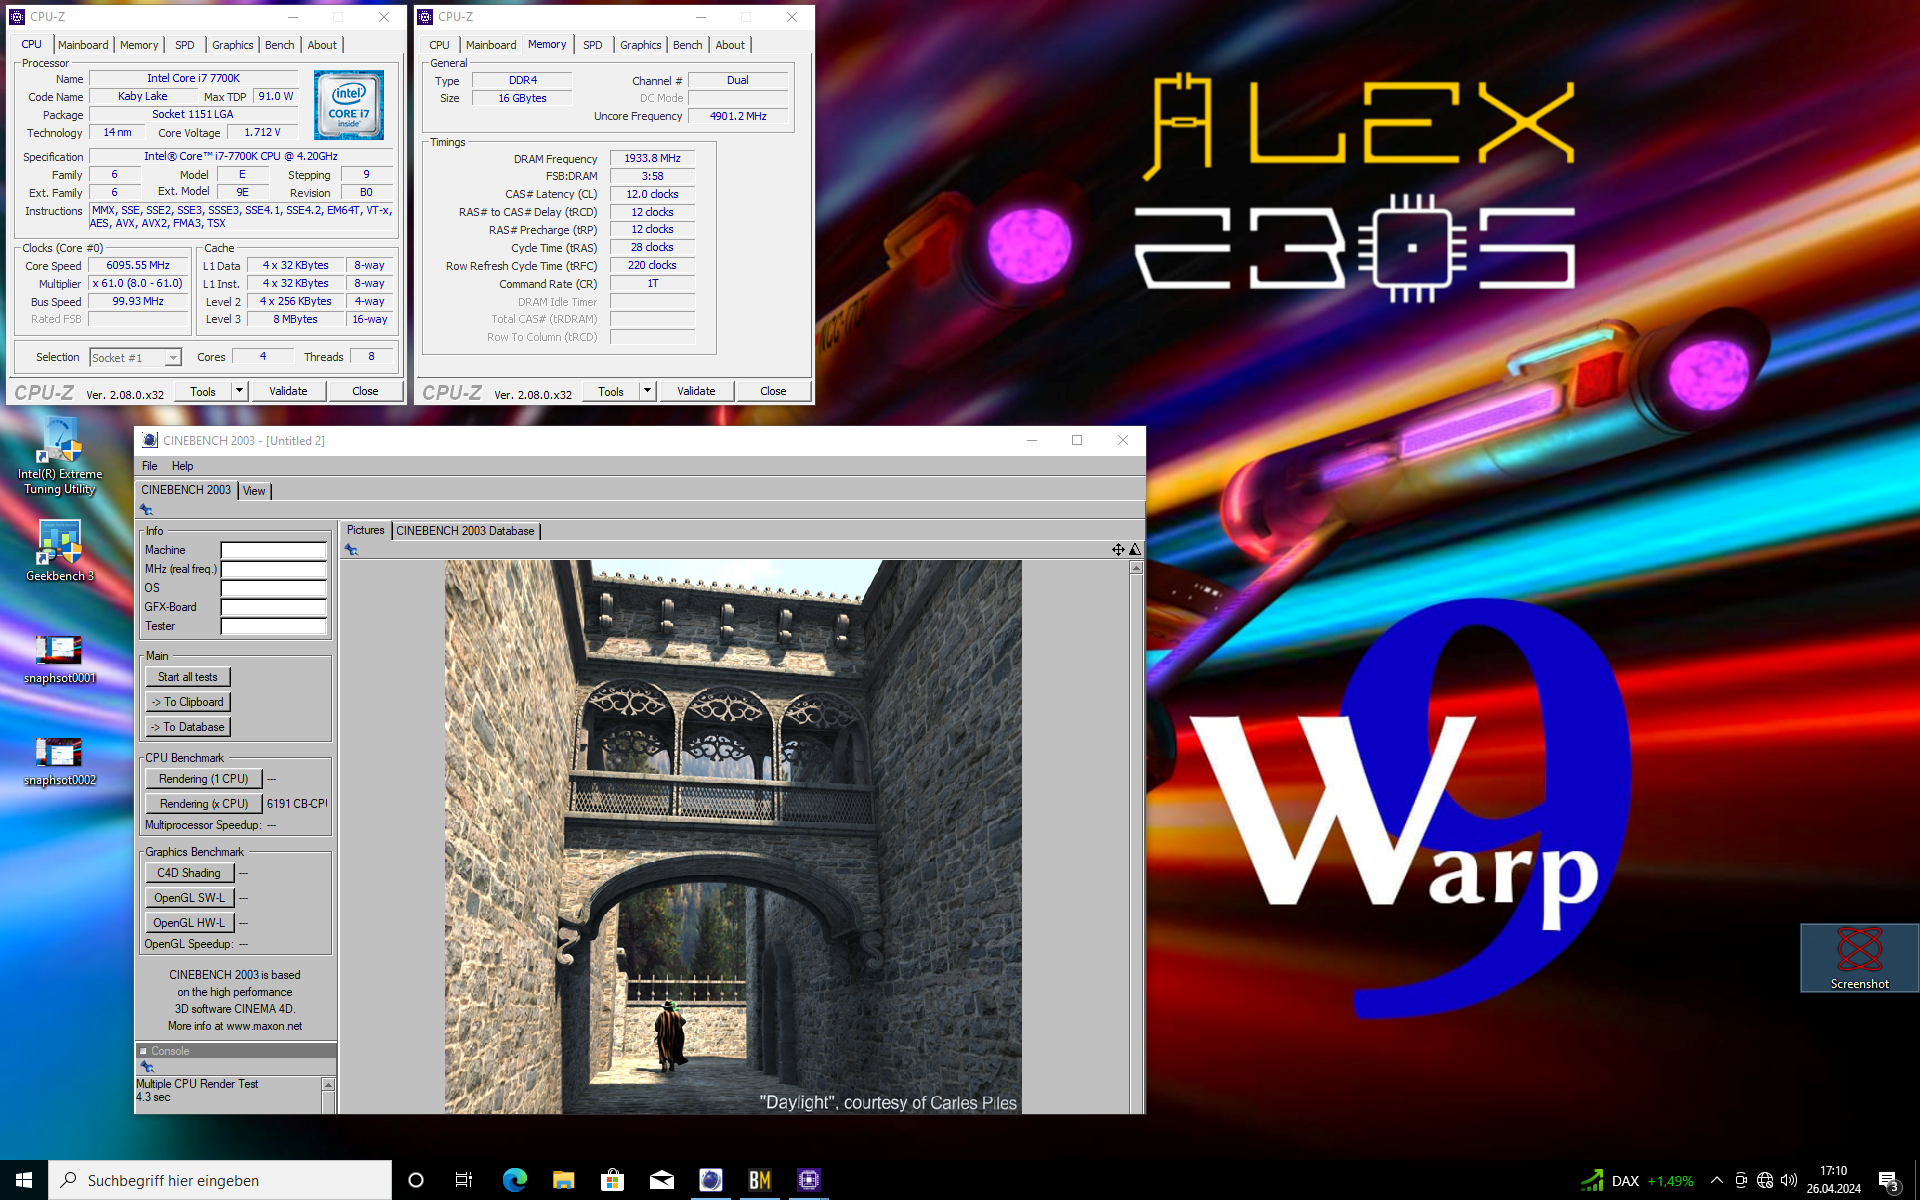Screen dimensions: 1920x1200
Task: Expand Tools dropdown arrow in left CPU-Z window
Action: coord(239,391)
